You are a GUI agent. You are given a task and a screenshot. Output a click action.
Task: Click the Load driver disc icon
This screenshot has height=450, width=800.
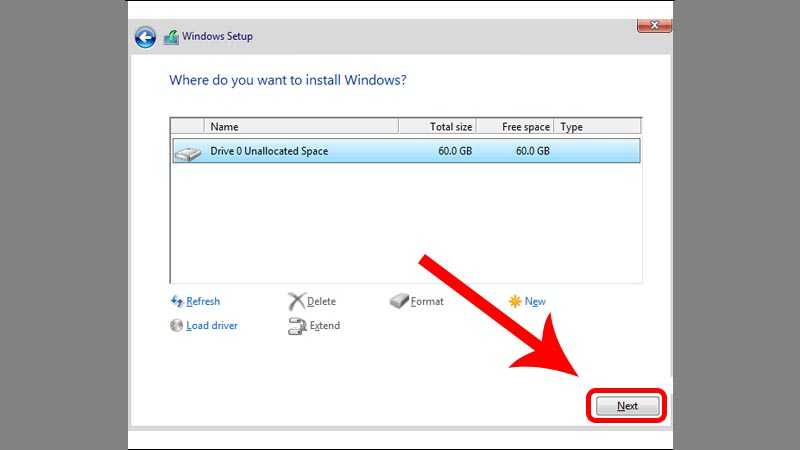tap(176, 326)
